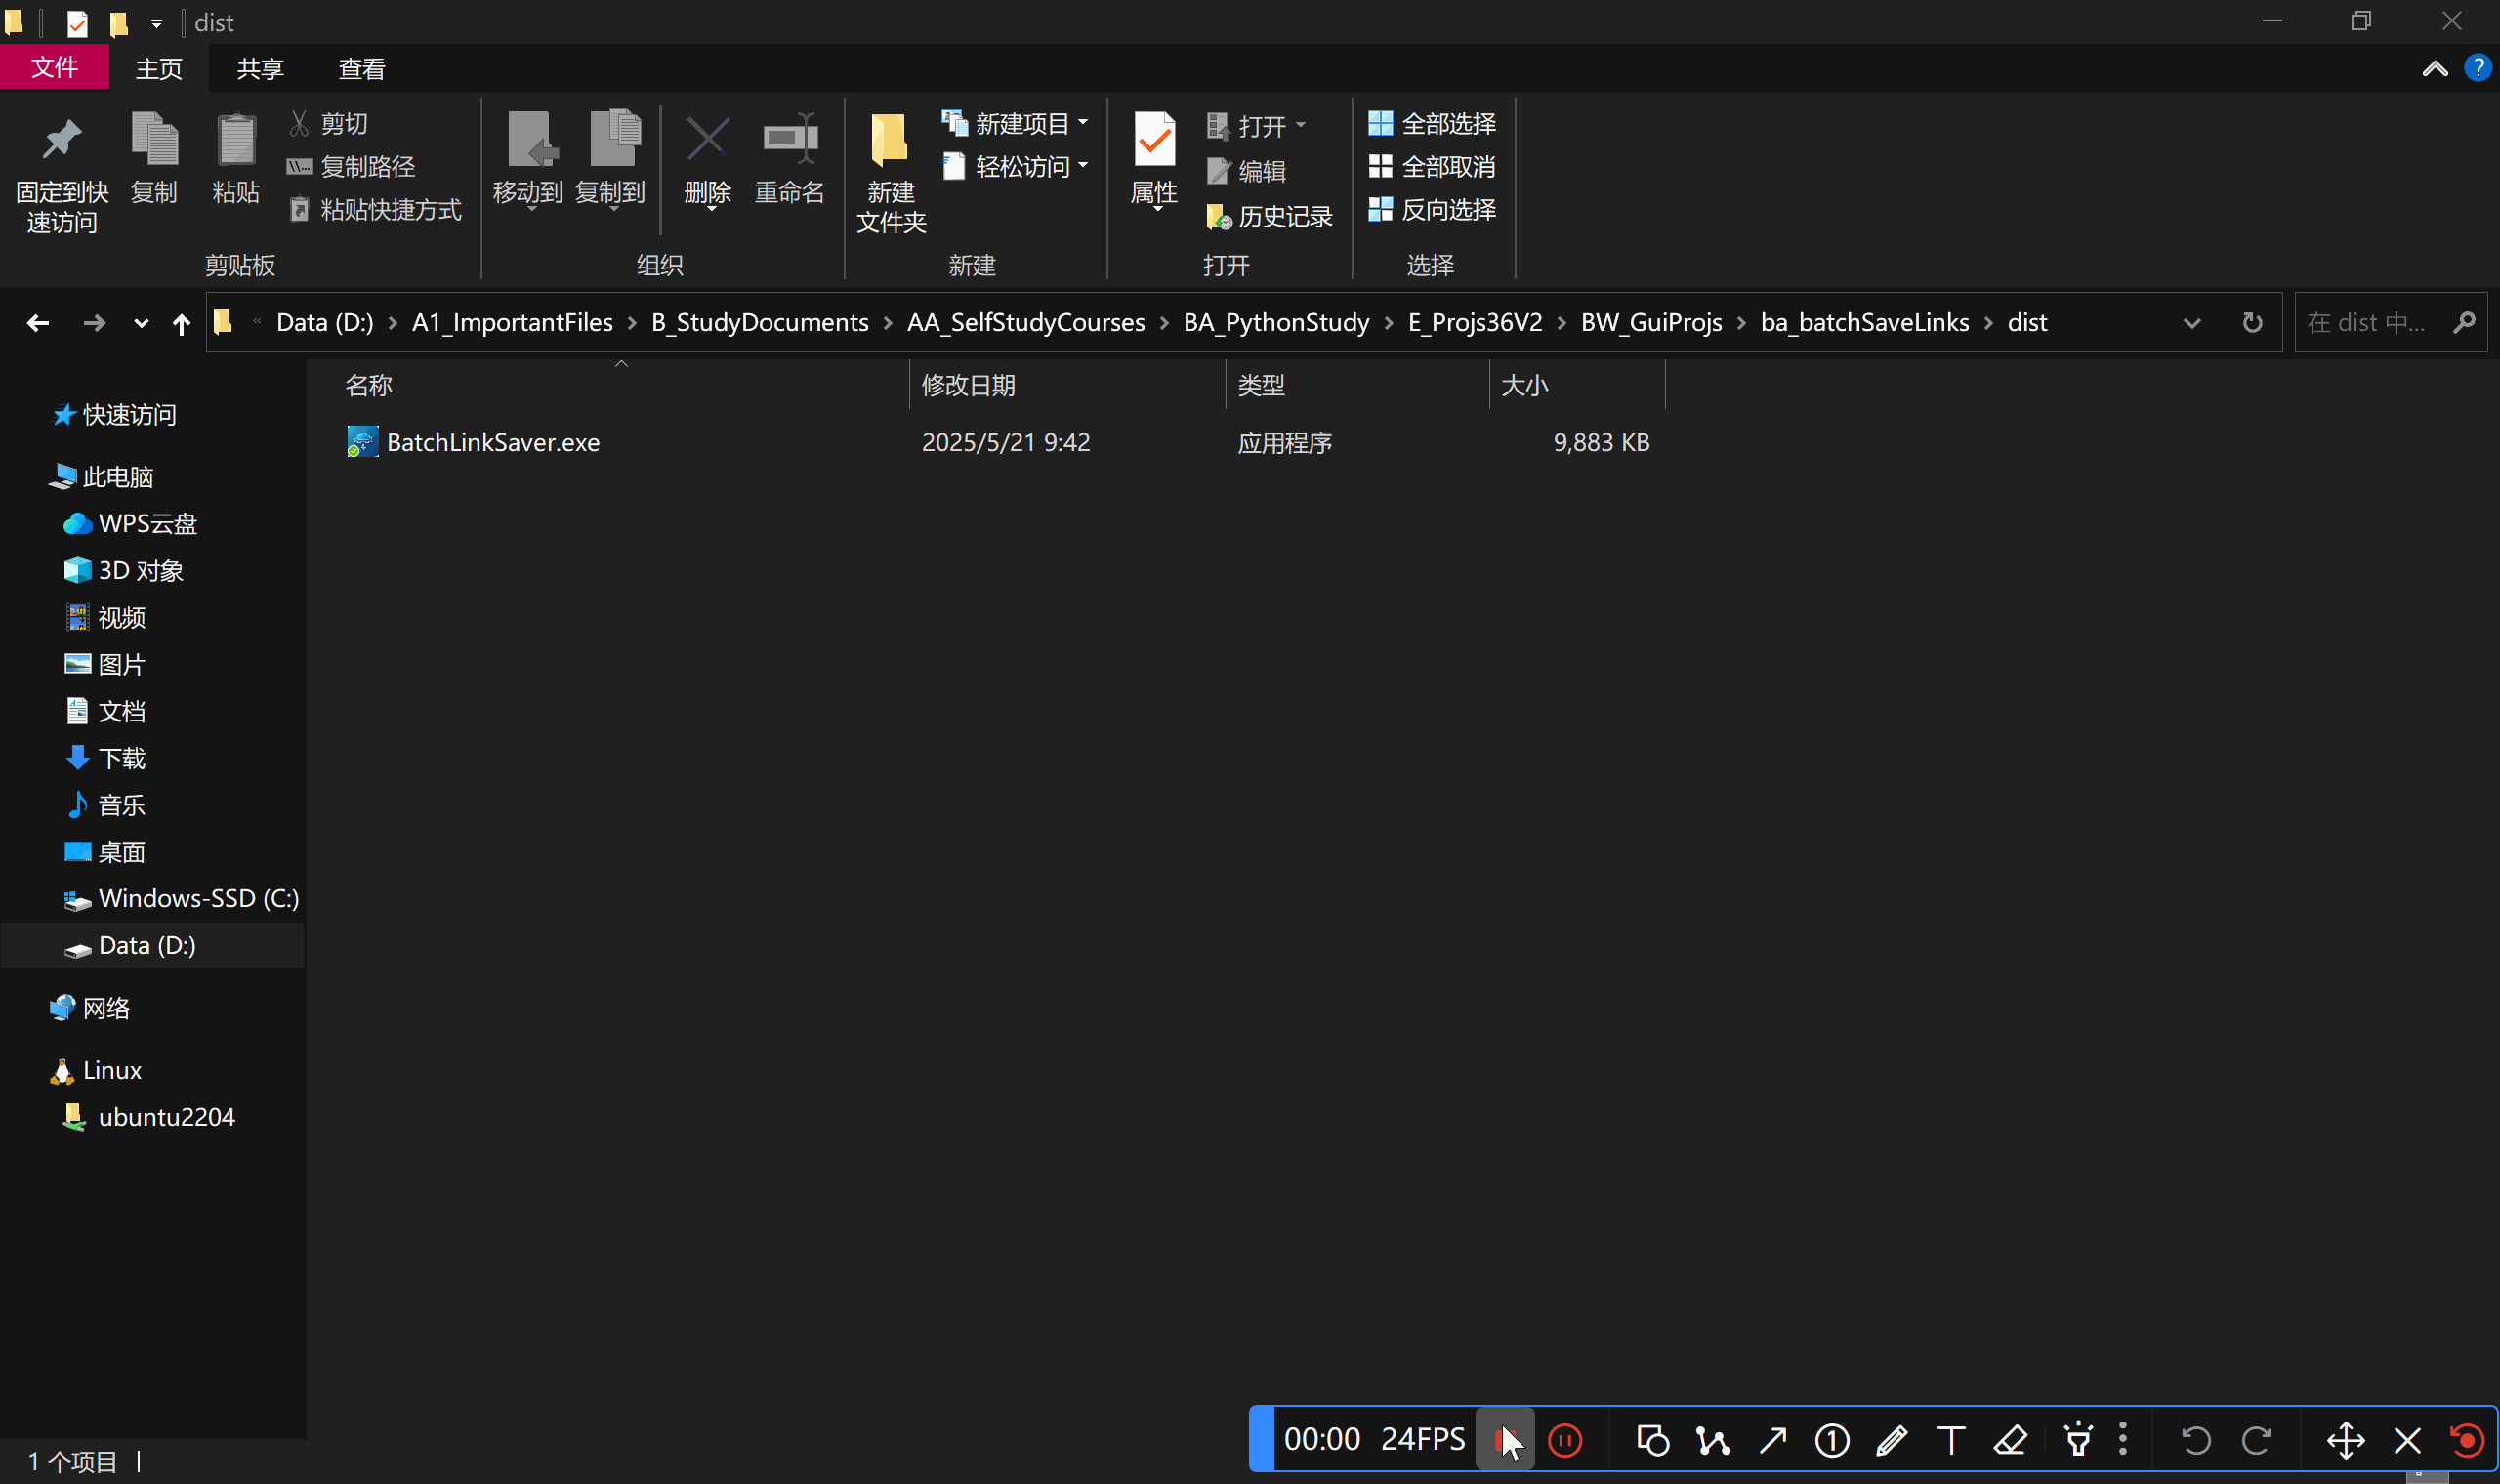The width and height of the screenshot is (2500, 1484).
Task: Pick the arrow annotation tool
Action: (1772, 1440)
